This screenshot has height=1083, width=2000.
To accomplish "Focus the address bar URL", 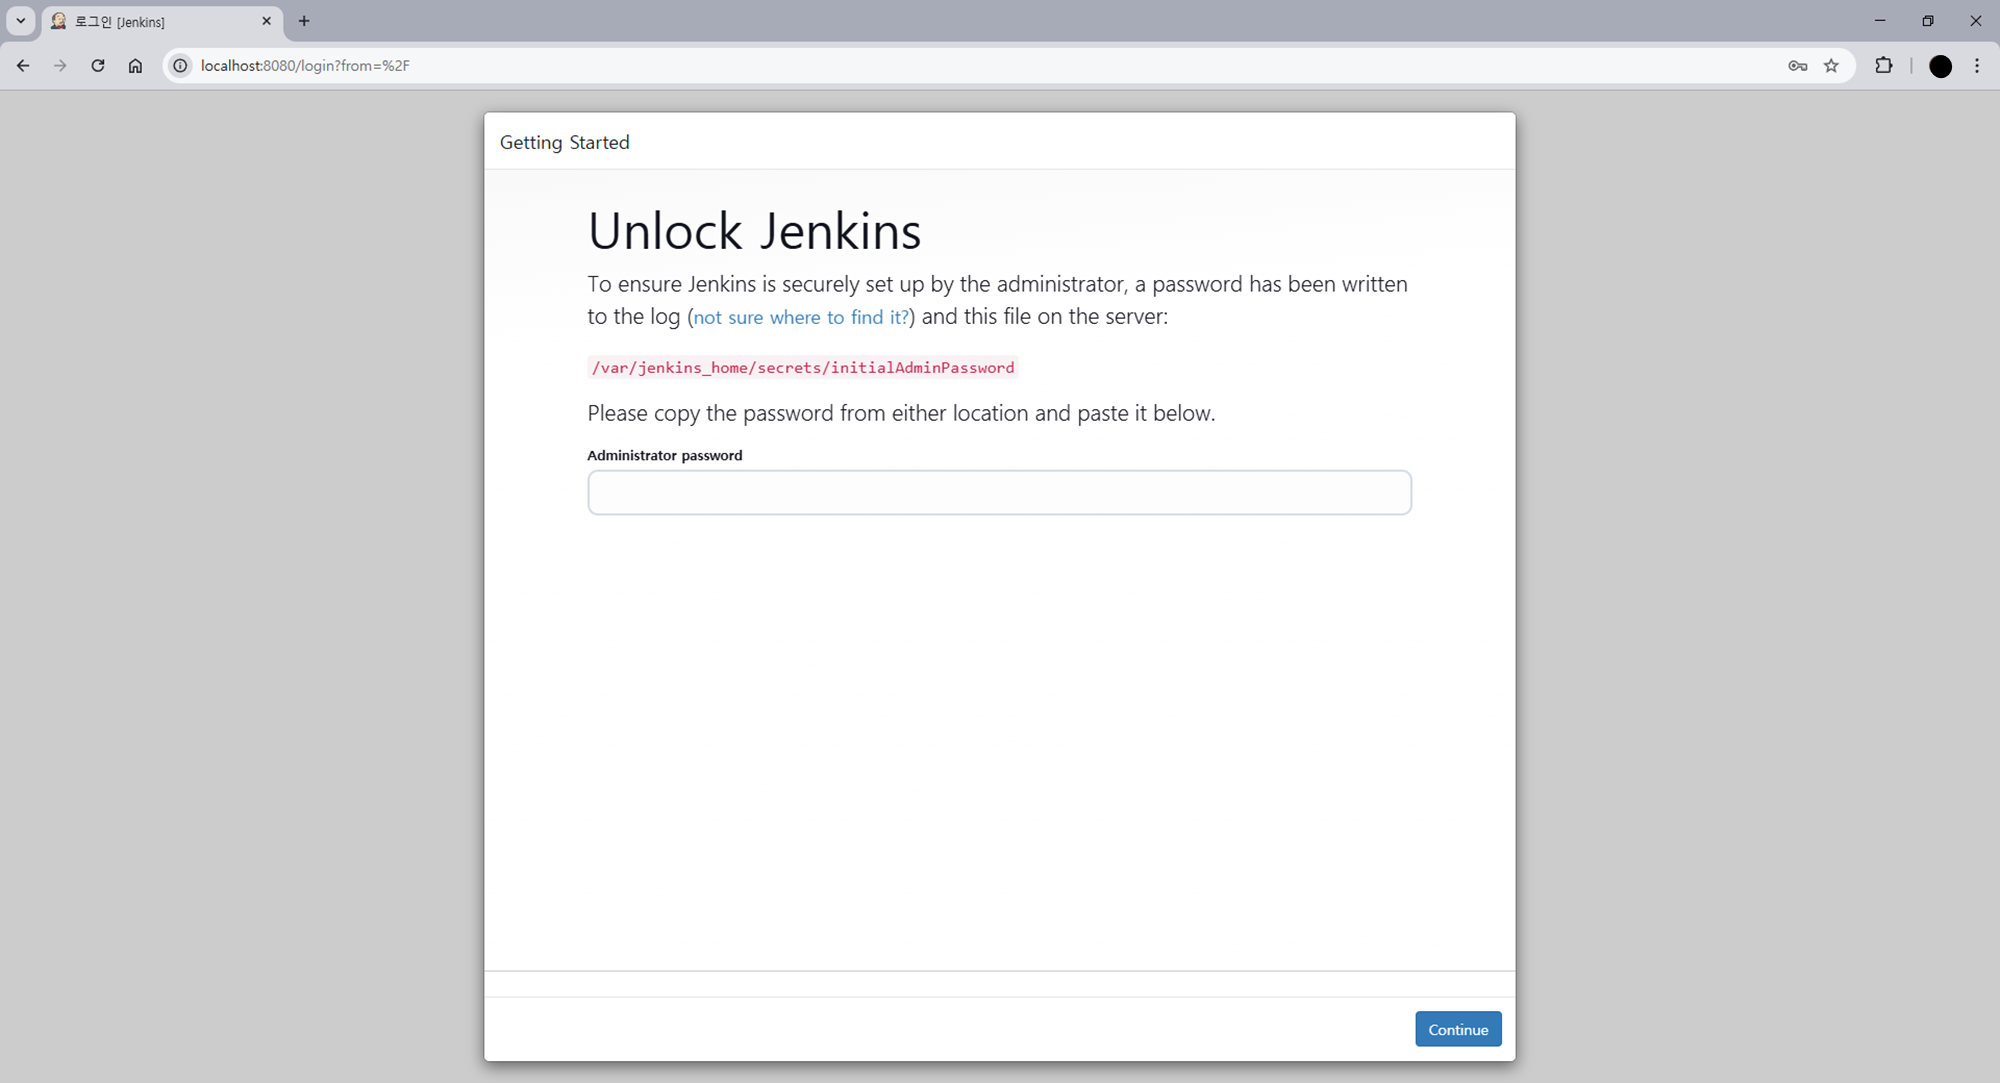I will (x=305, y=66).
